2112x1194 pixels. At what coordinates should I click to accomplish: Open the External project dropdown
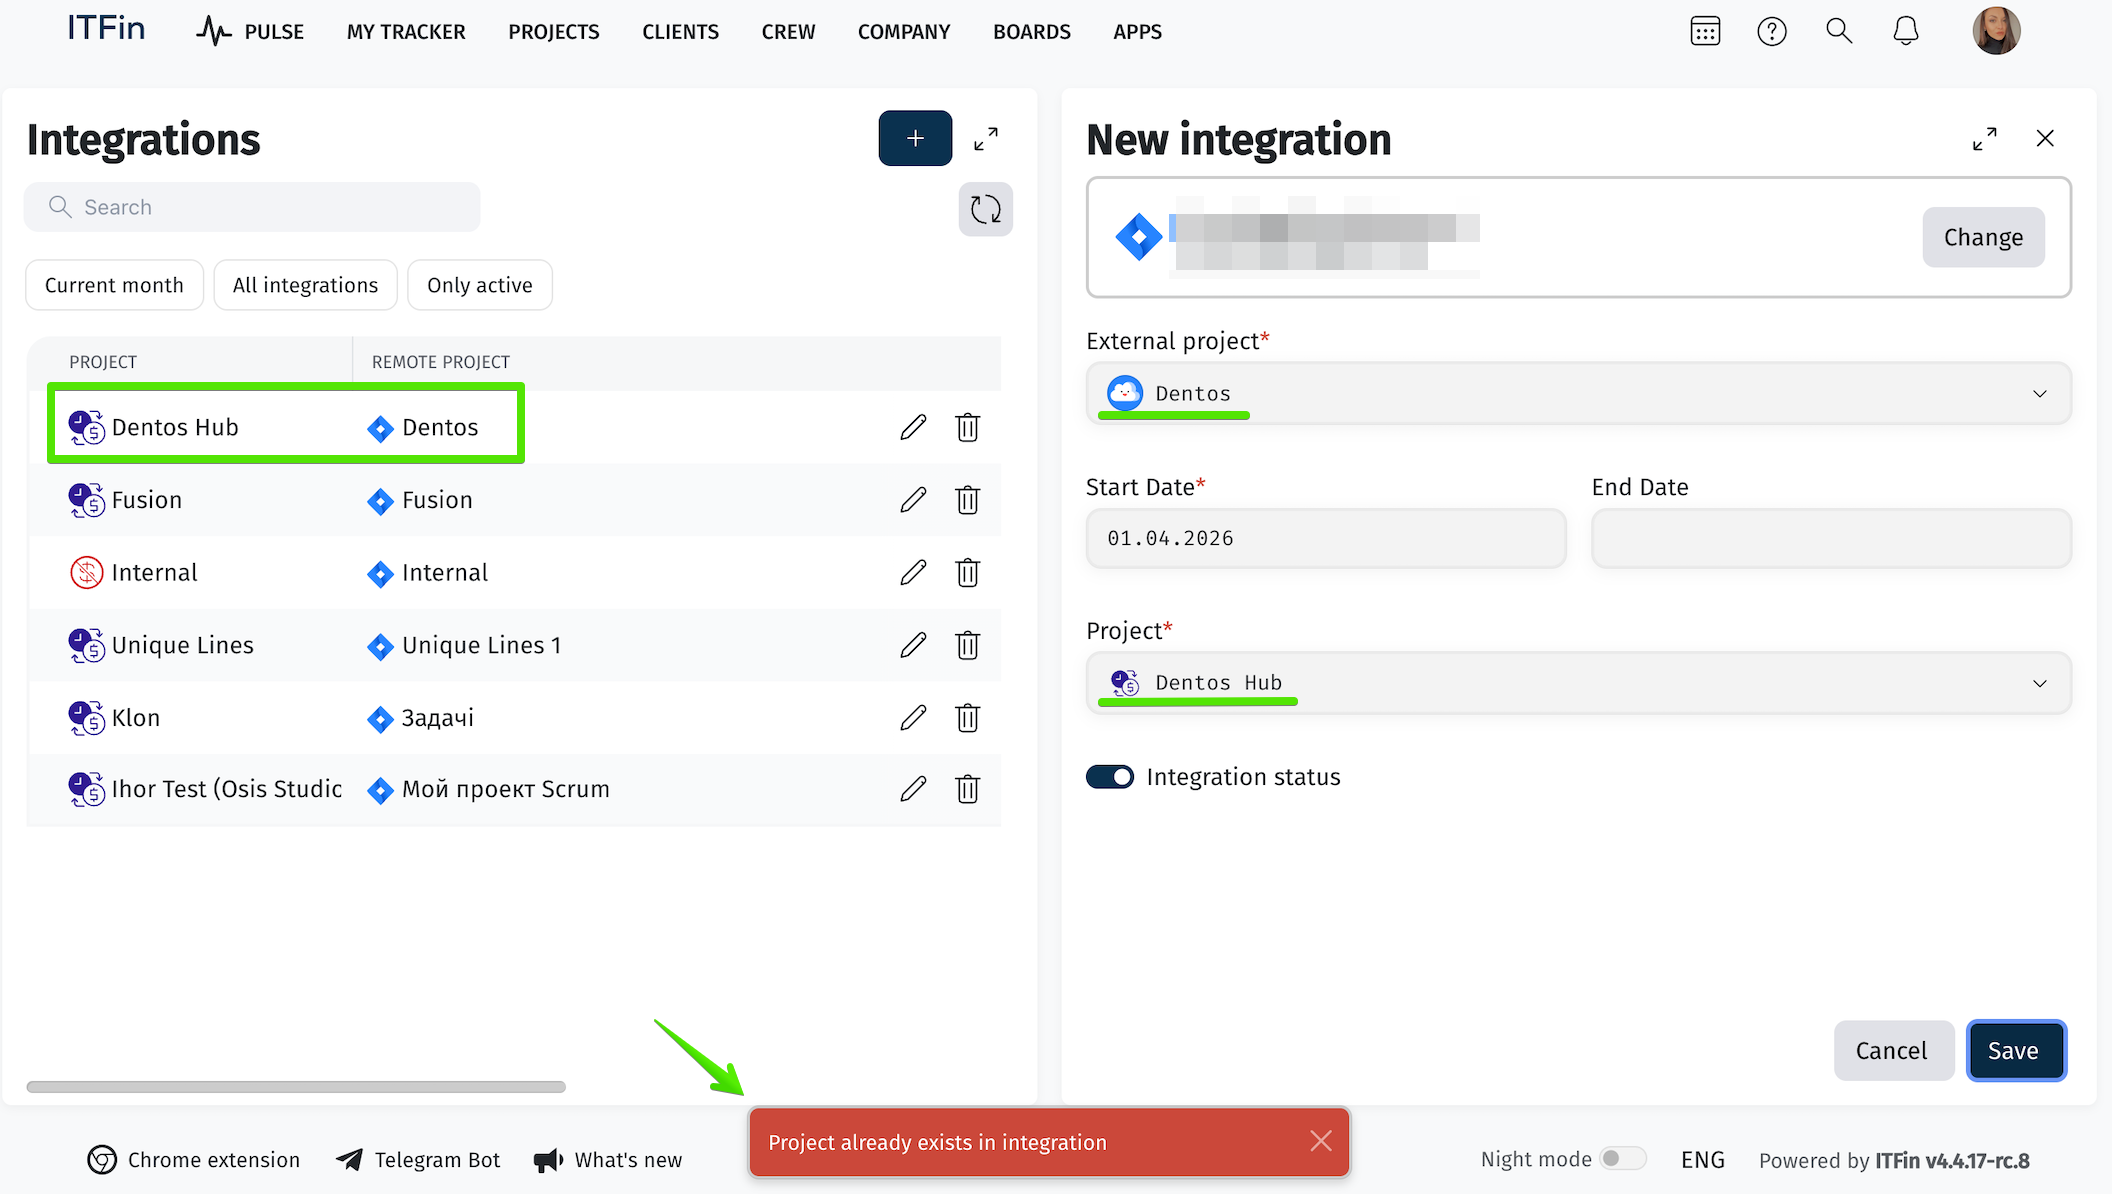[1578, 394]
